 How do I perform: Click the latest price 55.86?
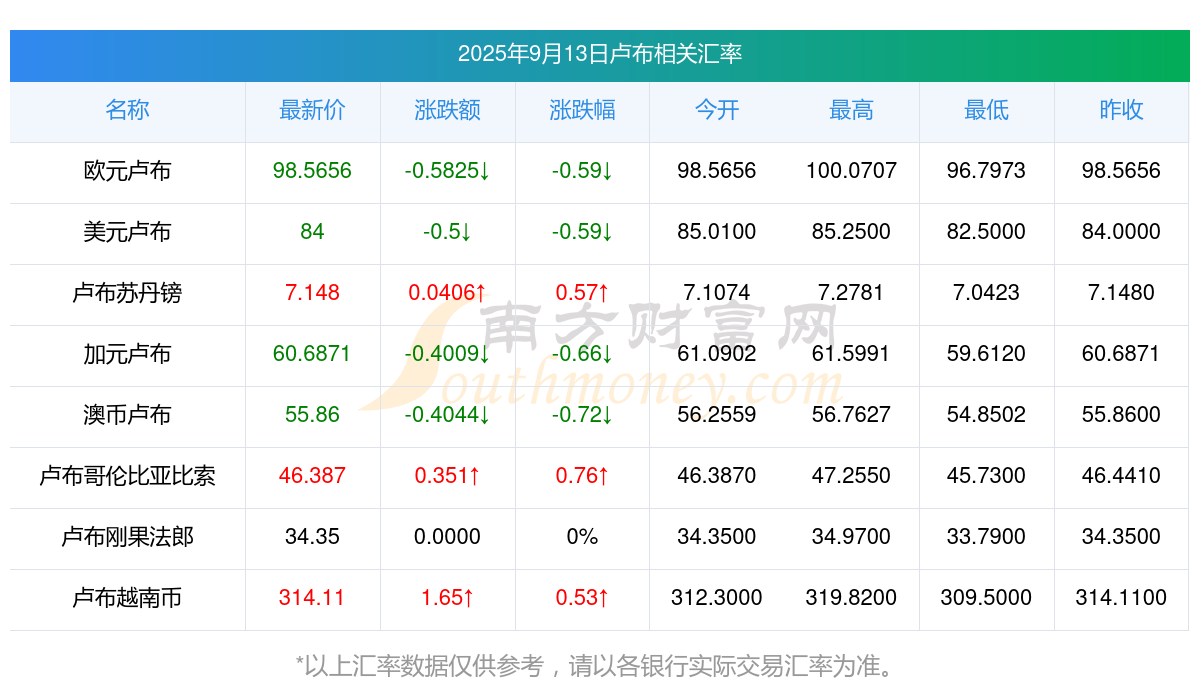pyautogui.click(x=312, y=415)
